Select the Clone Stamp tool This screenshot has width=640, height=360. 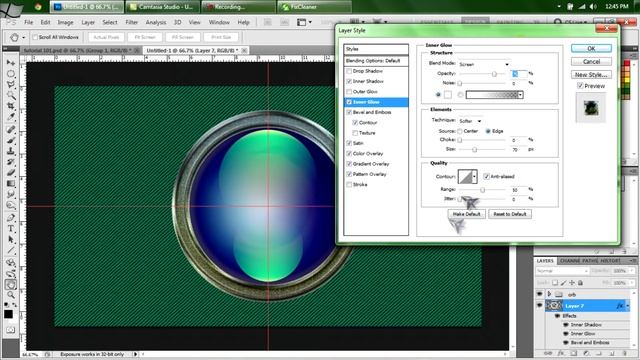point(11,151)
